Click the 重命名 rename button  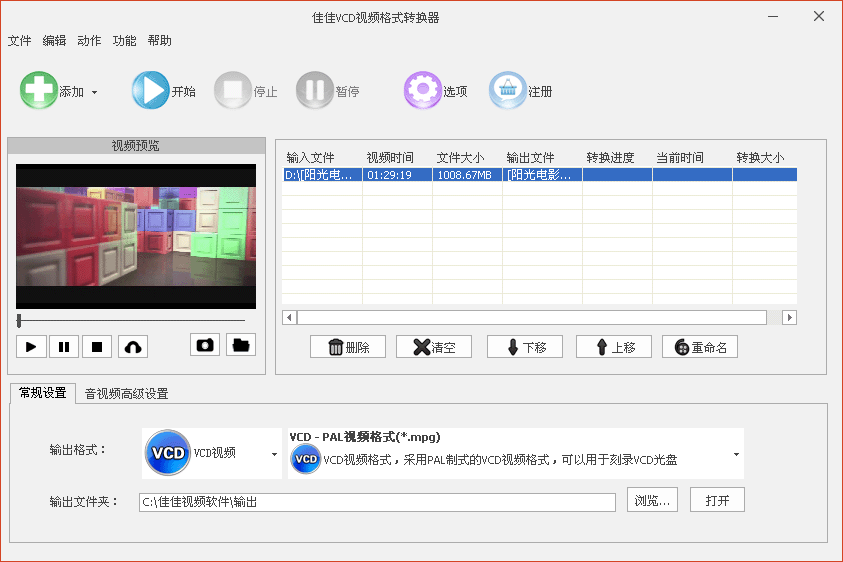[700, 347]
